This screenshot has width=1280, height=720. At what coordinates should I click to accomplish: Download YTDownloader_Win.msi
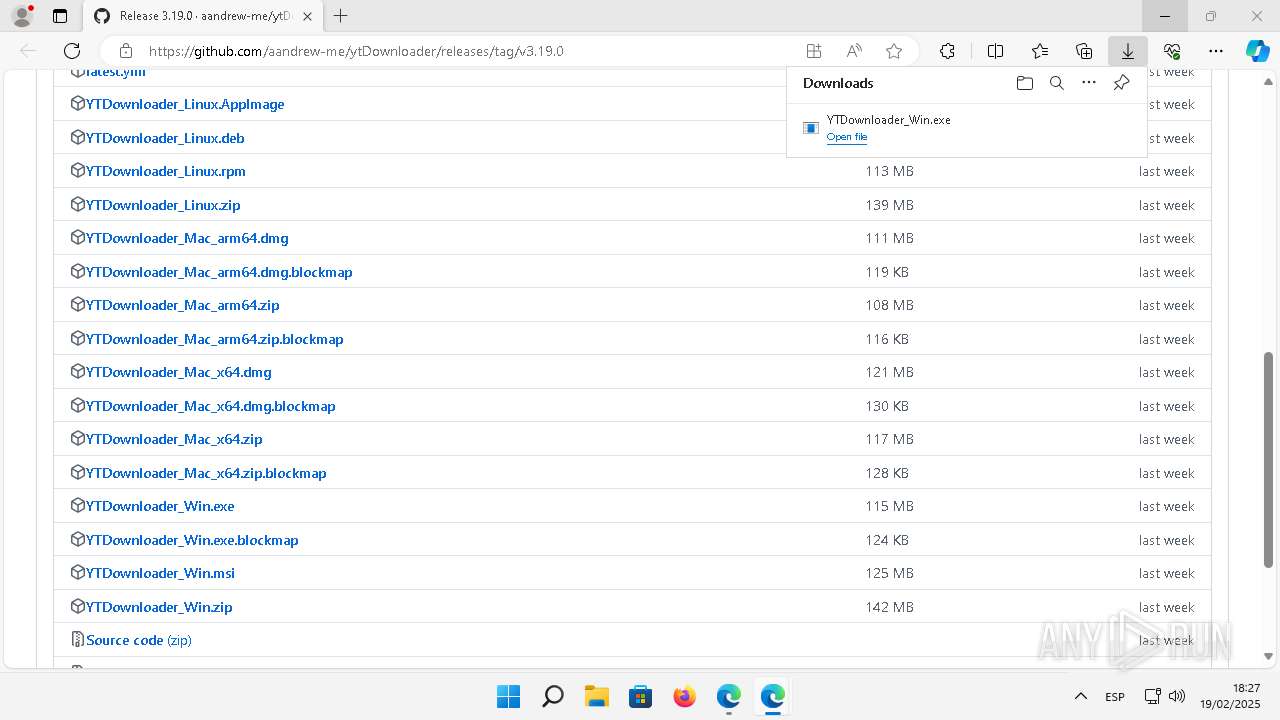(160, 573)
